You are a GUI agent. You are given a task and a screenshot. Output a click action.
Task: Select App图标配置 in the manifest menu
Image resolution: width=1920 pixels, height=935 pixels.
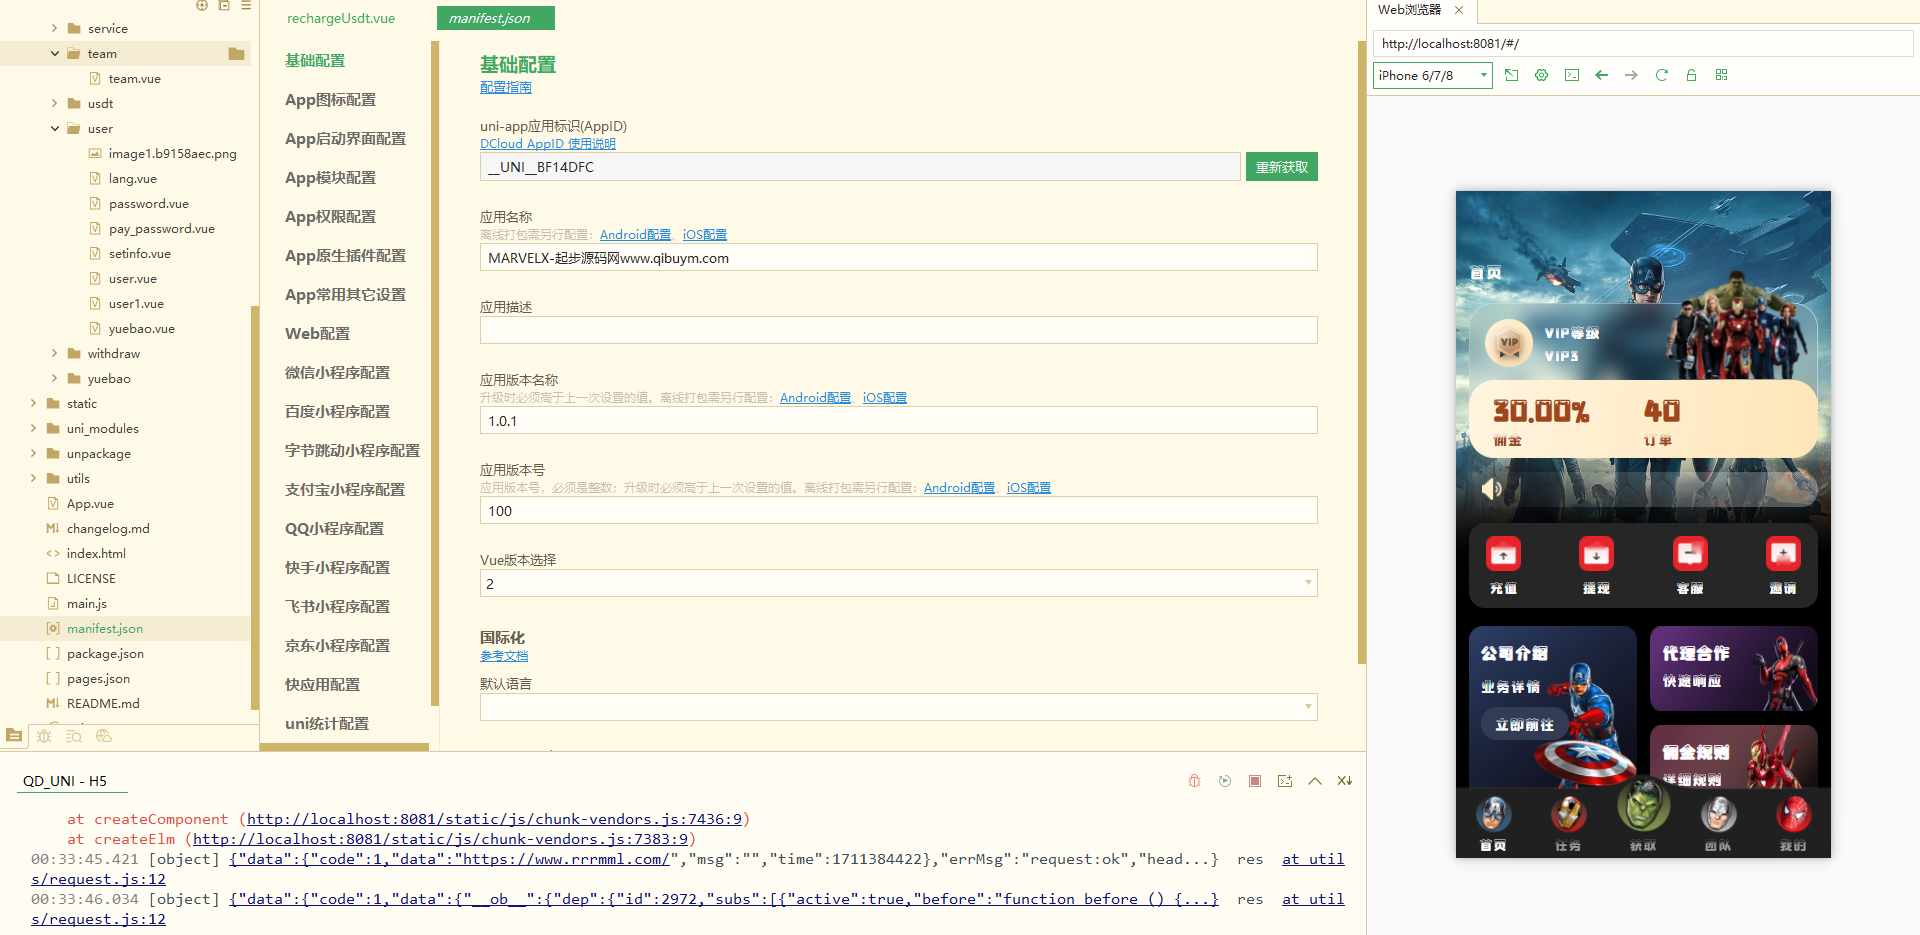click(330, 100)
